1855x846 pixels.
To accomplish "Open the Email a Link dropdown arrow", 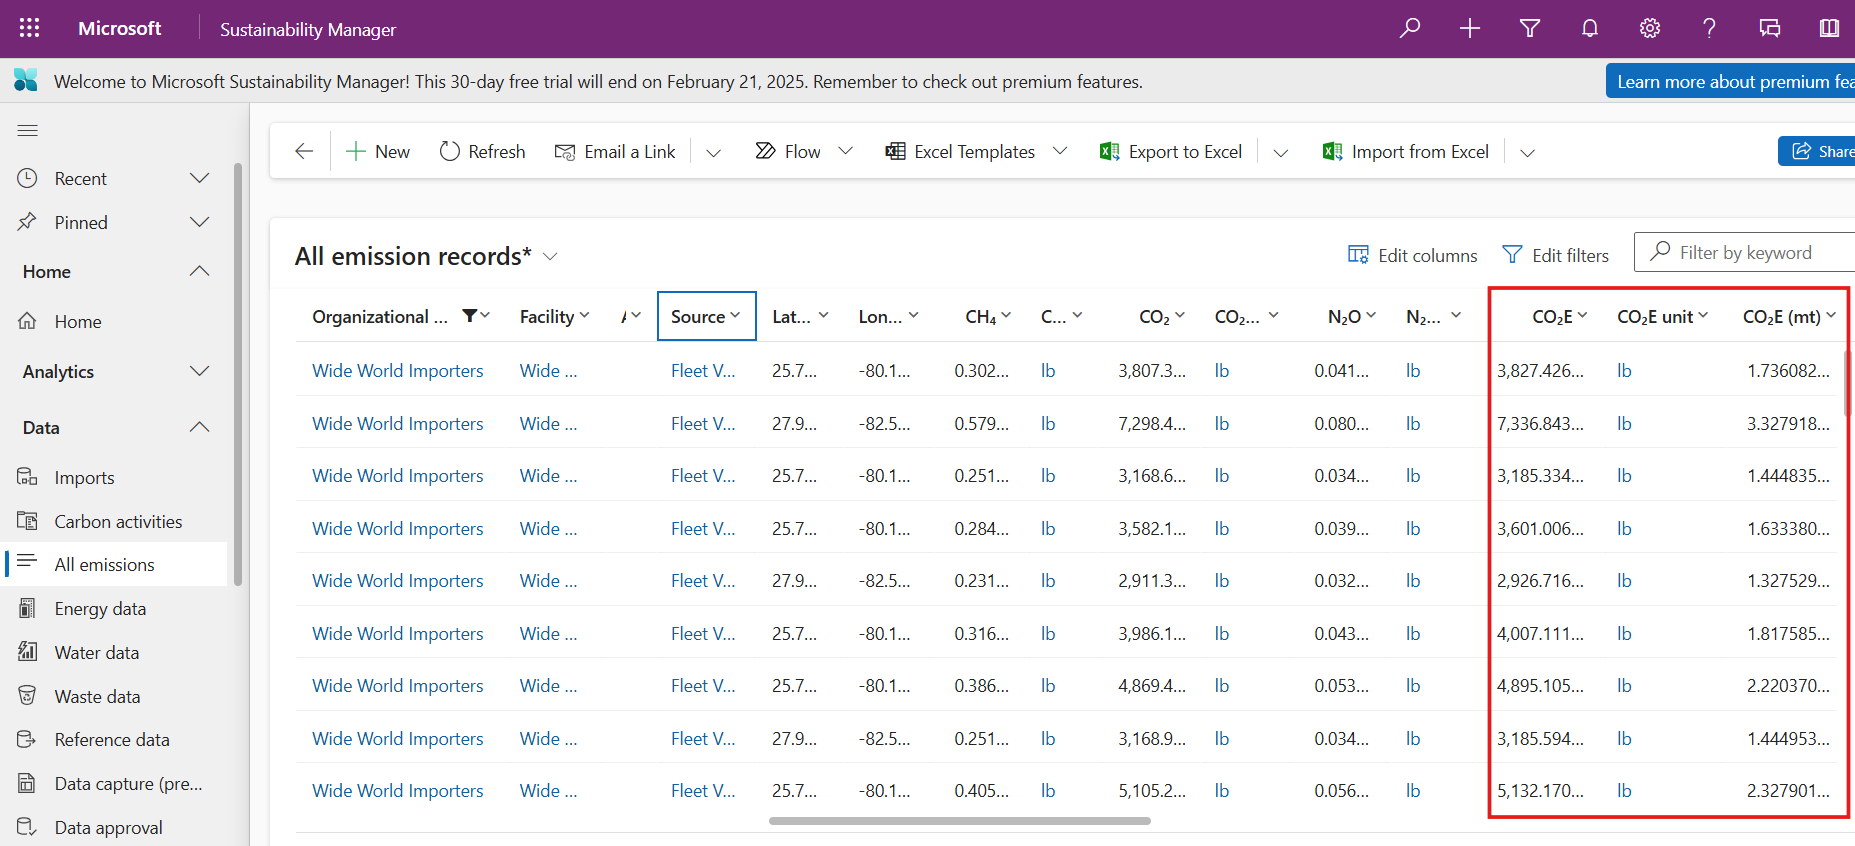I will 713,152.
